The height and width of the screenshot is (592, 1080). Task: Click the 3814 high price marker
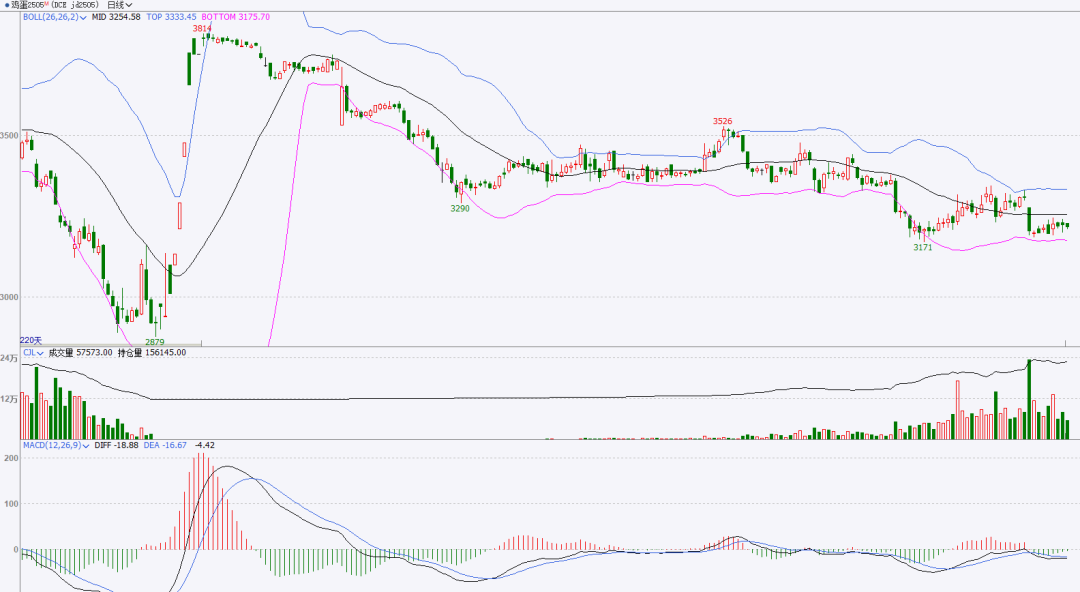click(x=202, y=29)
